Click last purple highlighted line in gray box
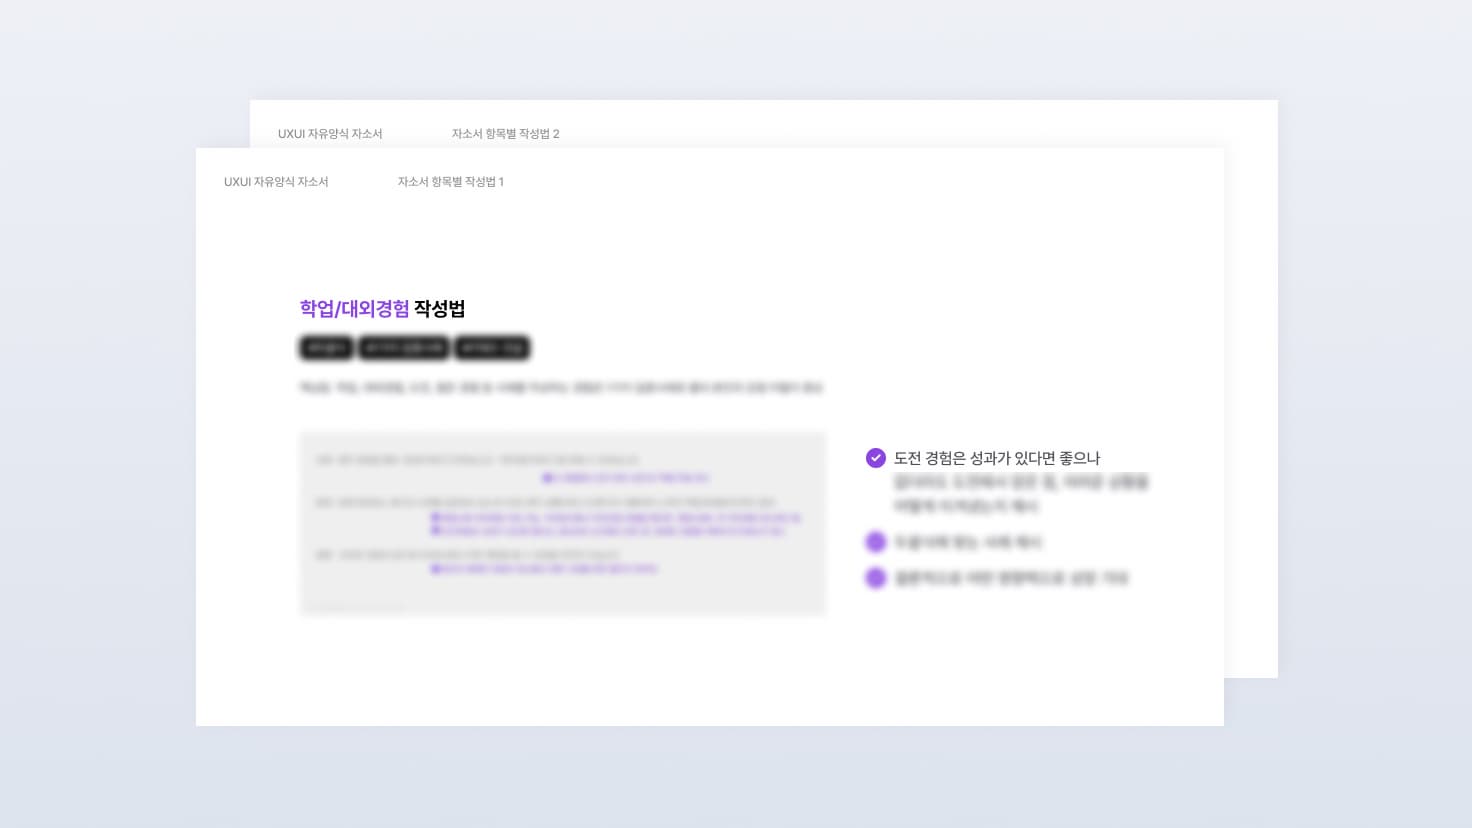The image size is (1472, 828). click(544, 569)
